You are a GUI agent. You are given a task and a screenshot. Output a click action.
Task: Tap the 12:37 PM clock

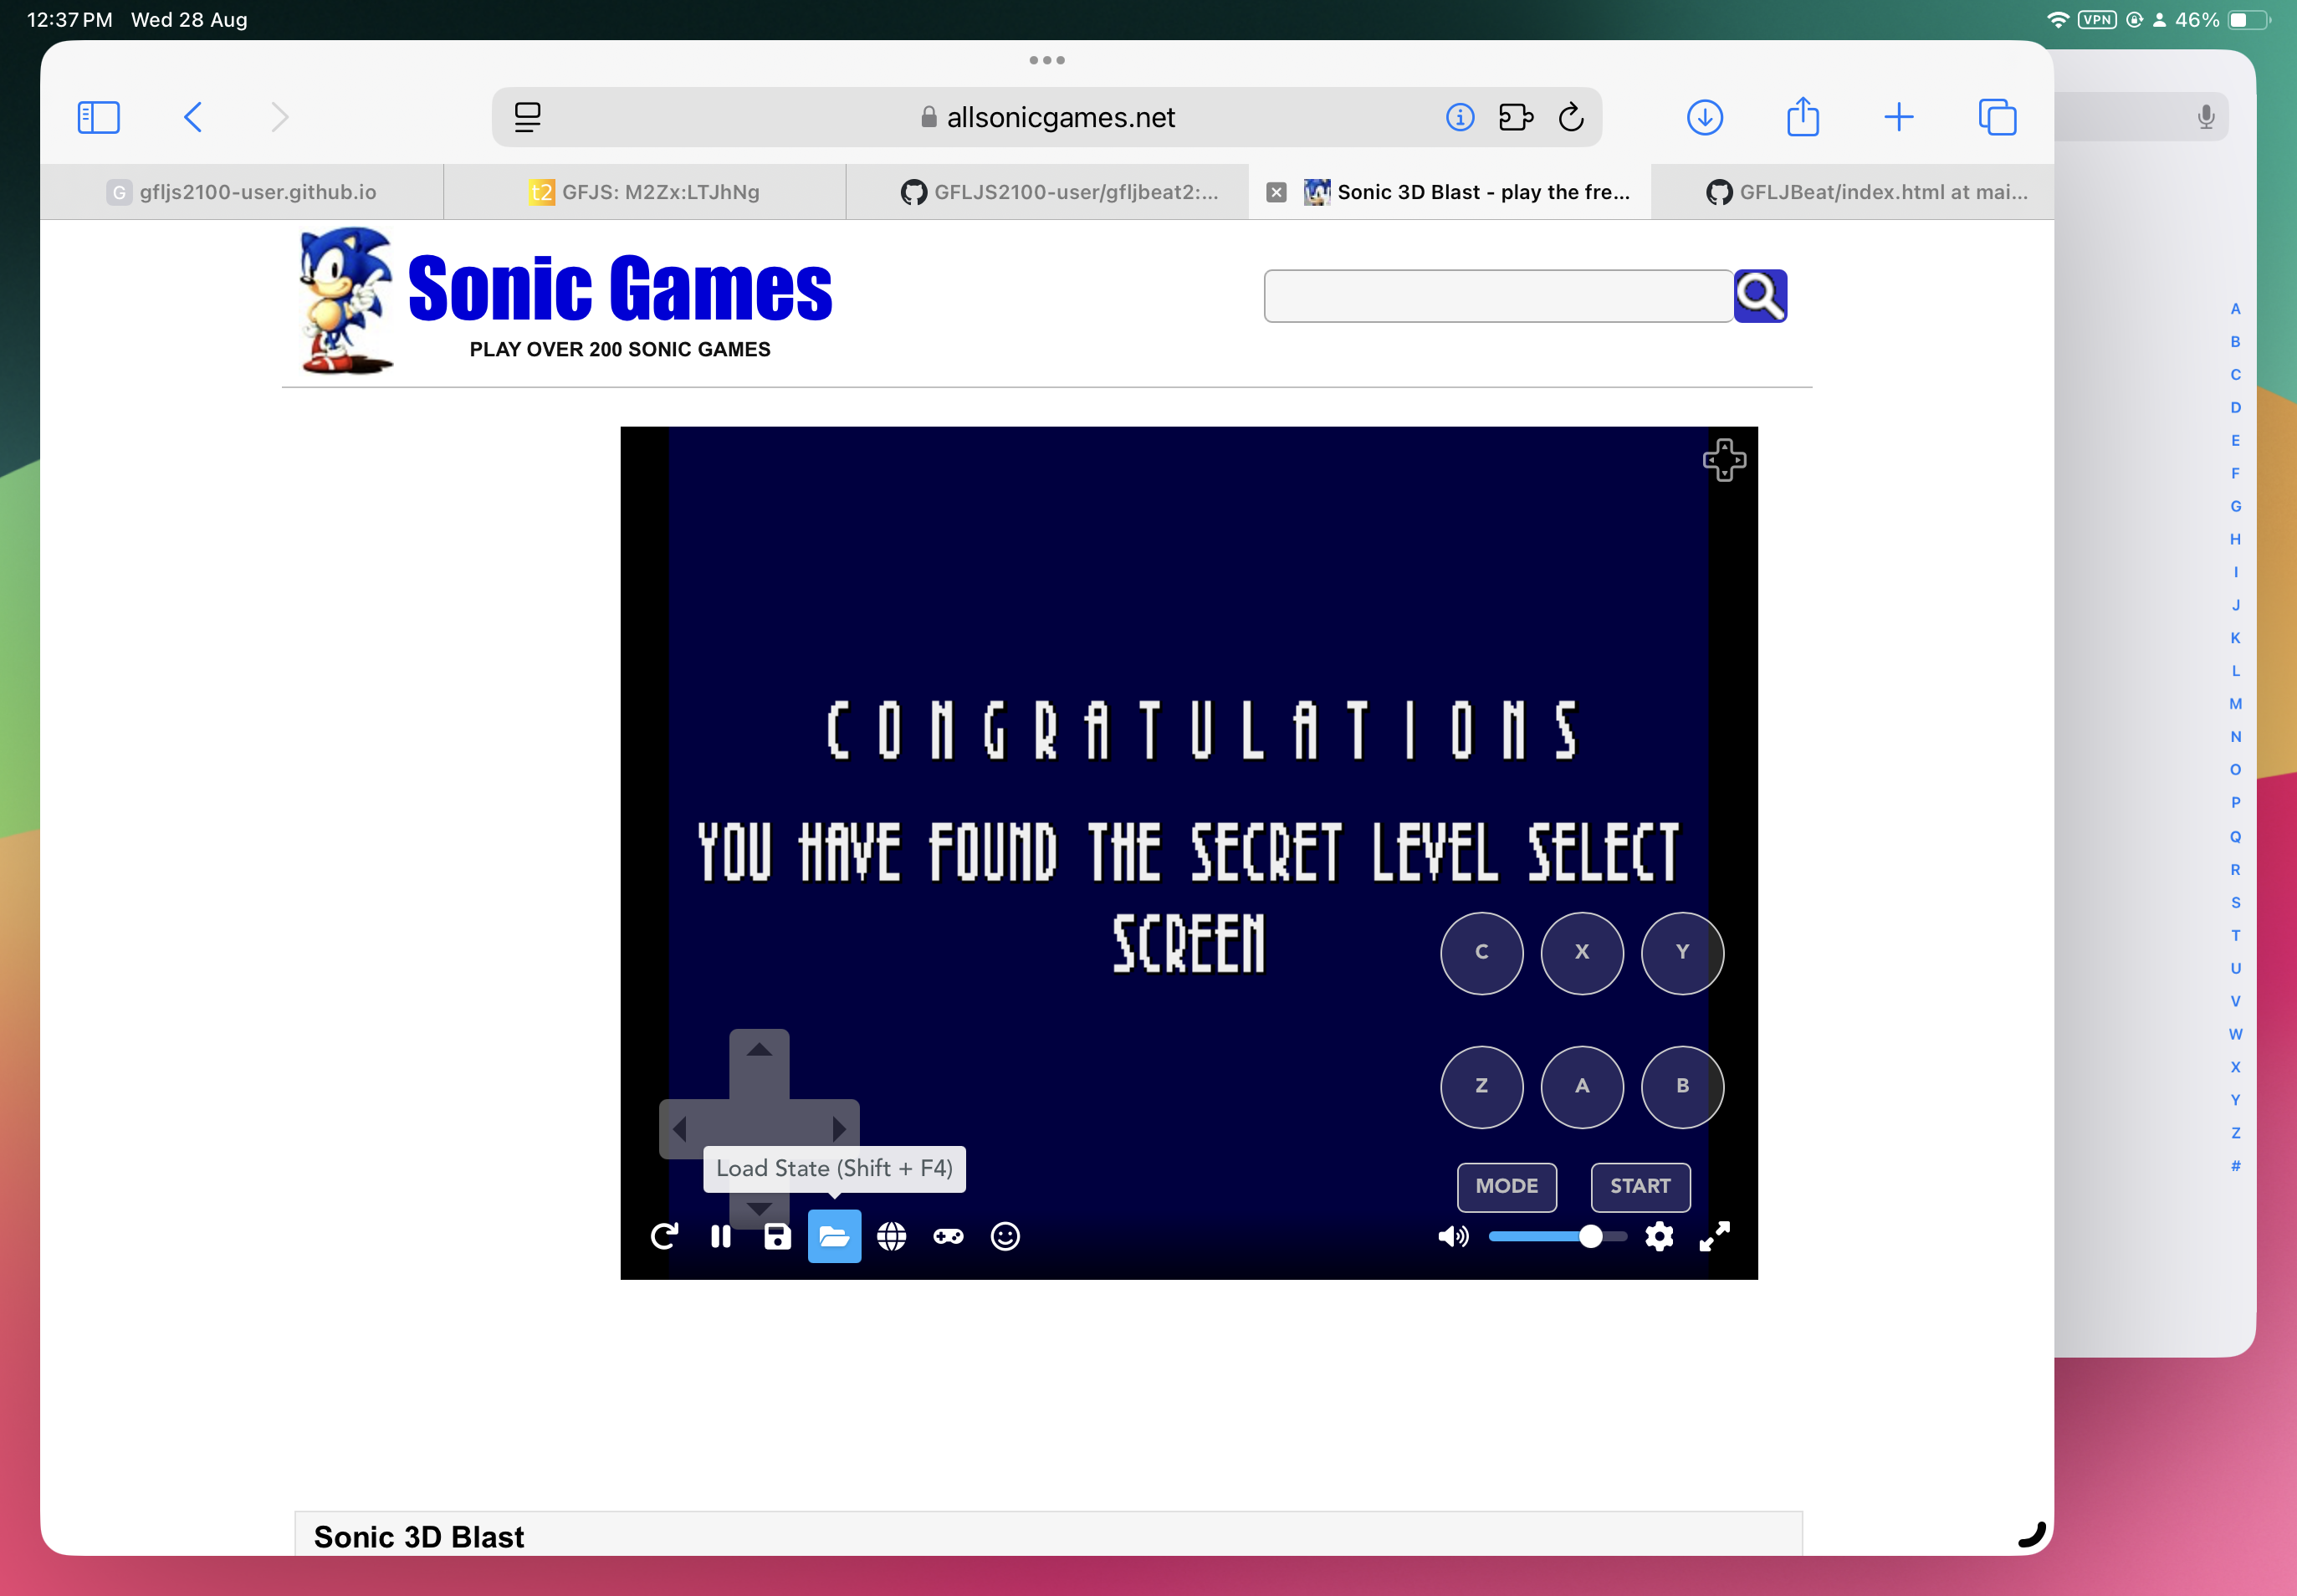69,20
